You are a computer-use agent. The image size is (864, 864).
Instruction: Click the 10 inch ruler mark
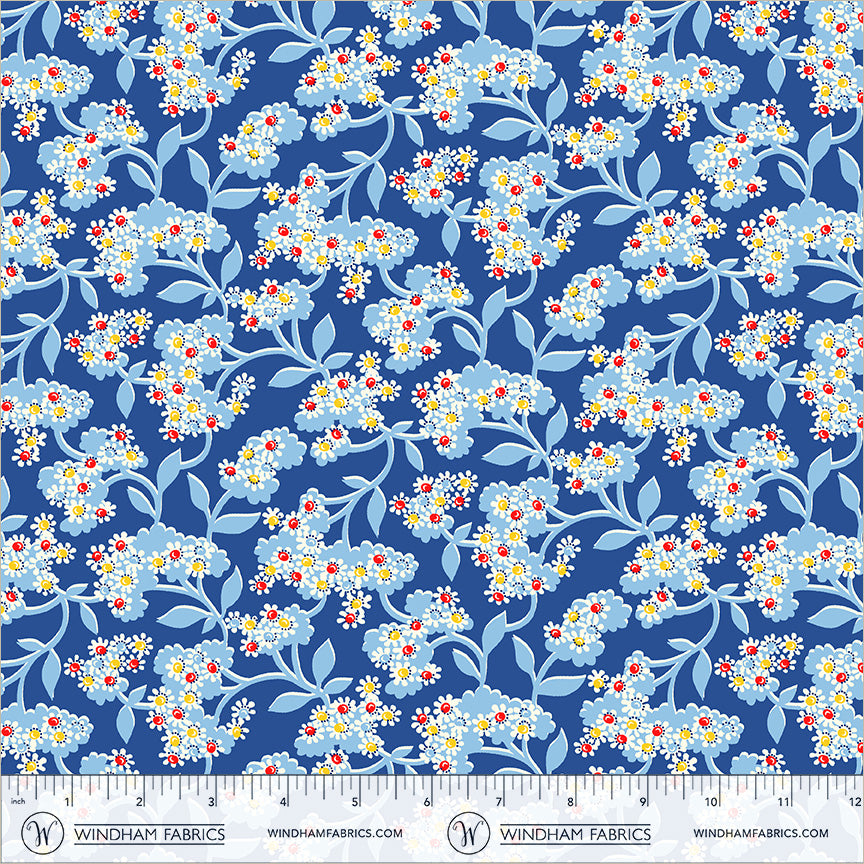[x=711, y=801]
